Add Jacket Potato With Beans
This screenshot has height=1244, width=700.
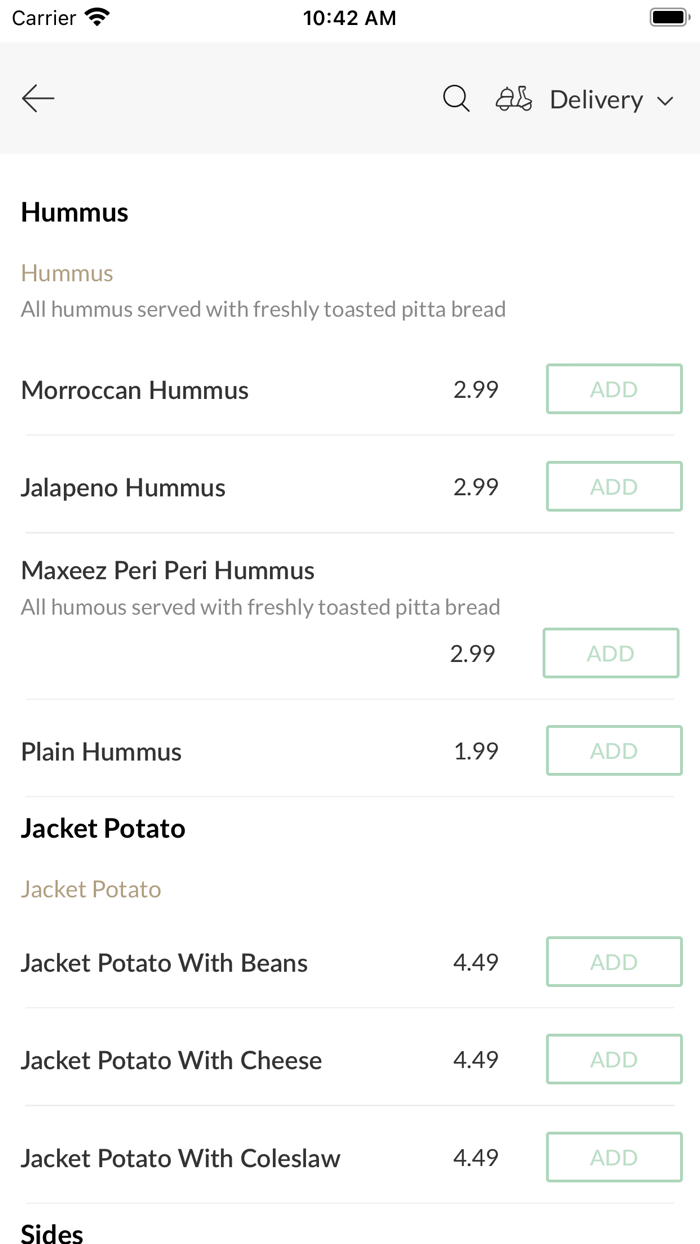click(614, 962)
